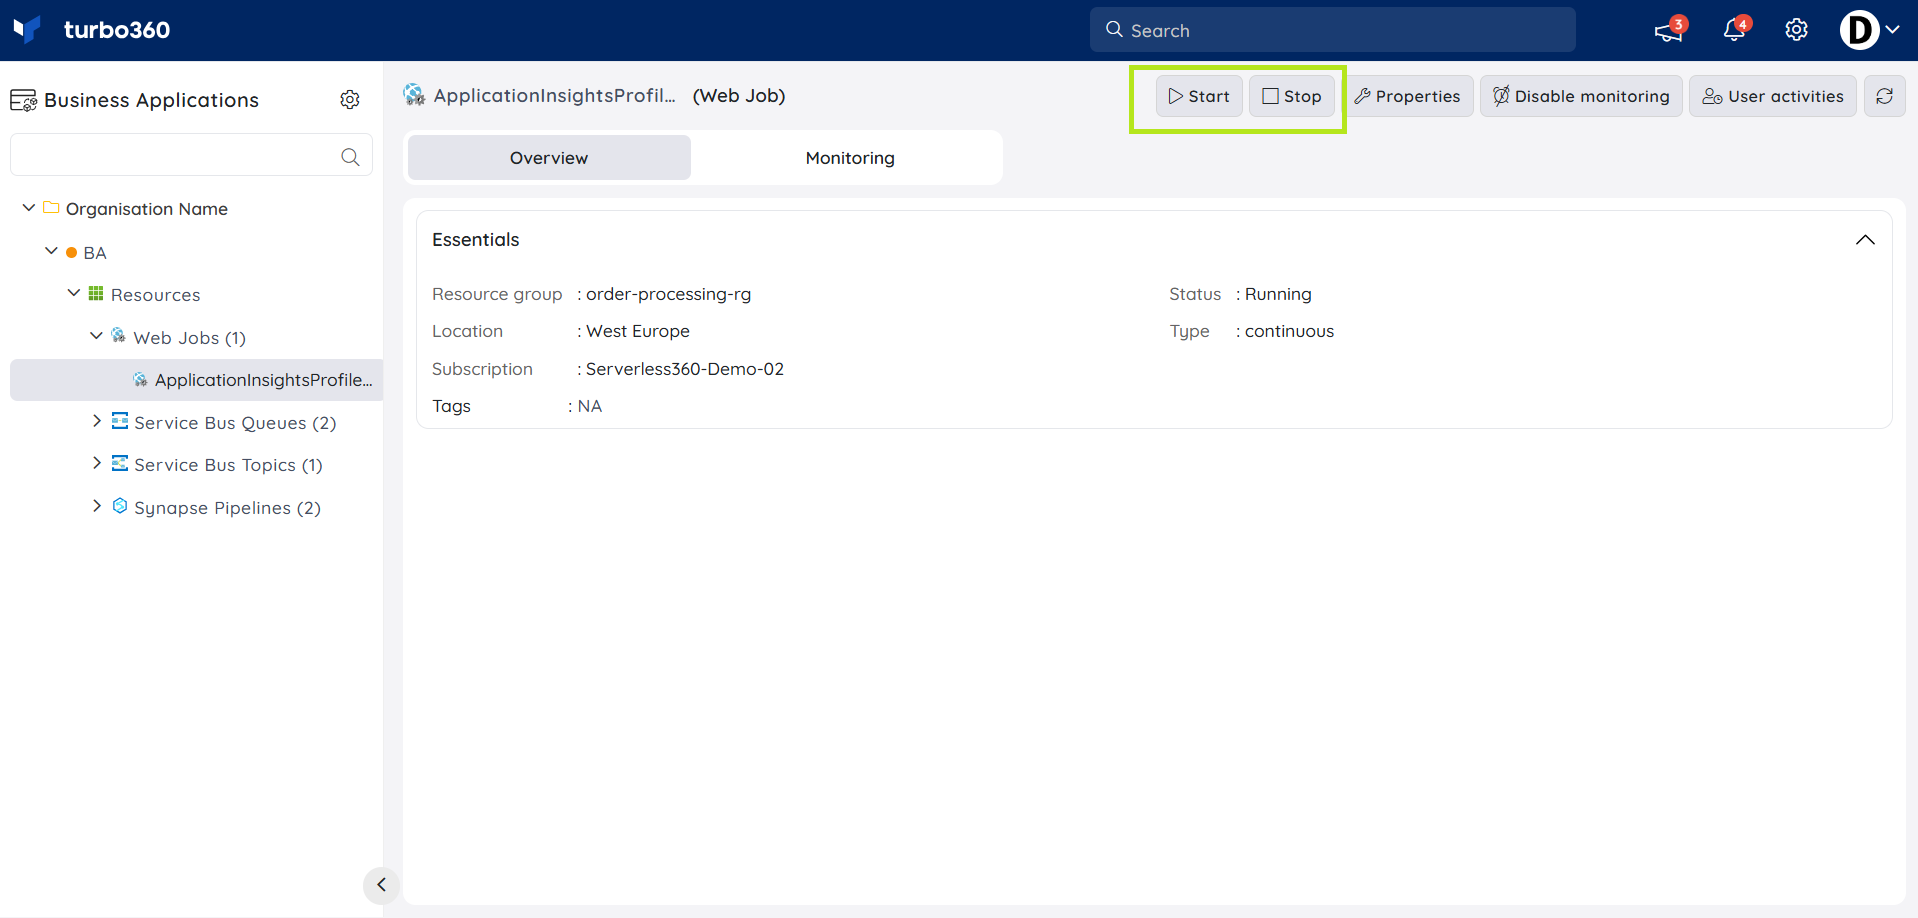The width and height of the screenshot is (1918, 918).
Task: Click the orange BA status dot
Action: 71,253
